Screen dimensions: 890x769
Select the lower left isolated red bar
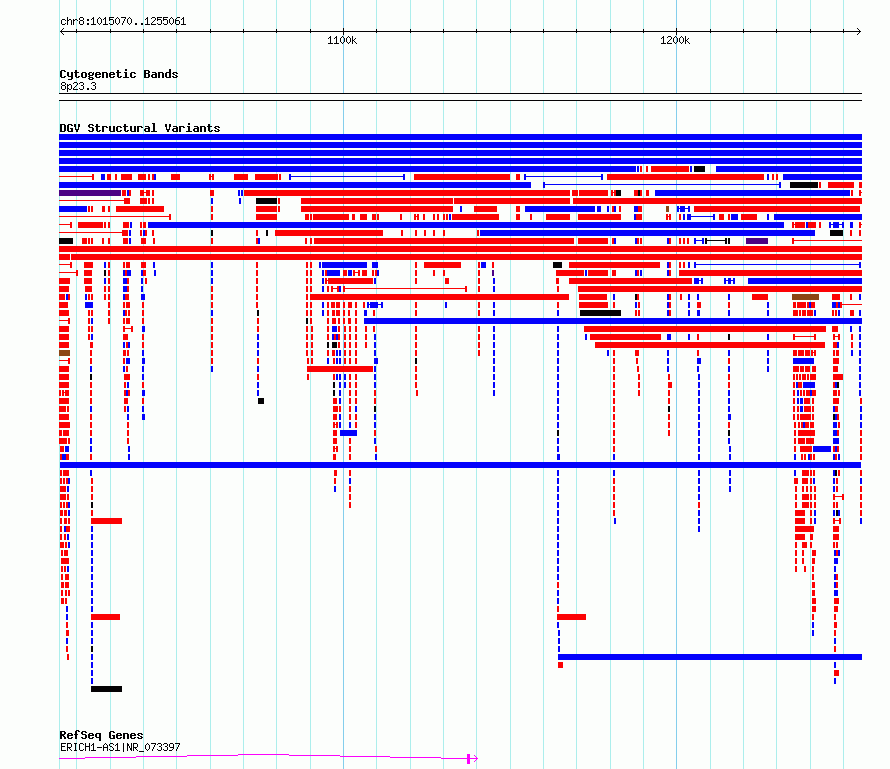click(x=106, y=617)
